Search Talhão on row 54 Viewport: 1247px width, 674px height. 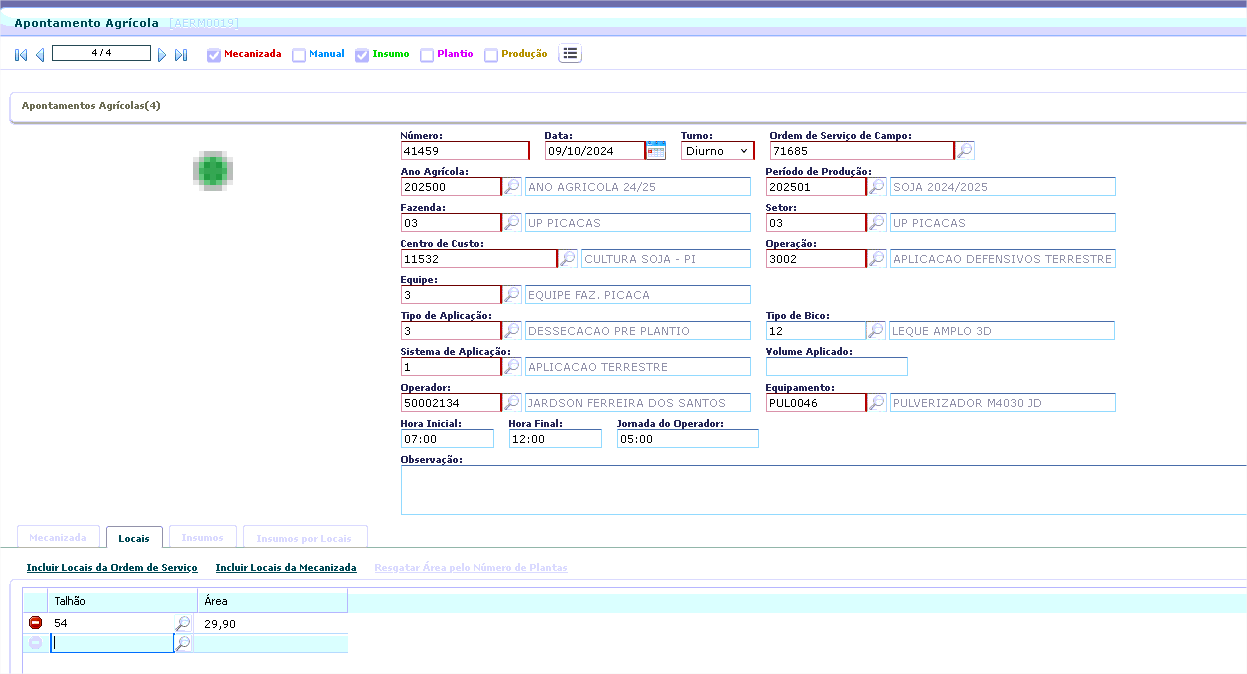(182, 623)
